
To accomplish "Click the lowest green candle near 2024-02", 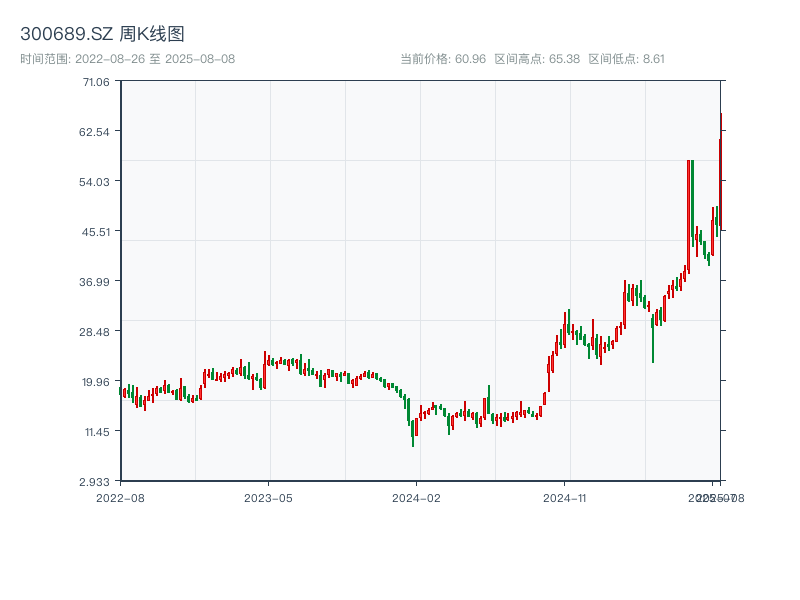I will pos(413,433).
